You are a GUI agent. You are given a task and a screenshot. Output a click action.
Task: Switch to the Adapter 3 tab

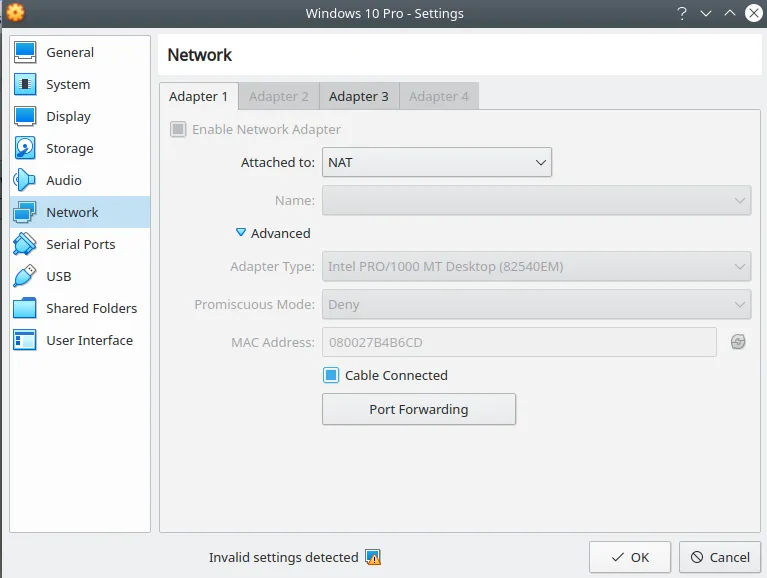point(359,96)
